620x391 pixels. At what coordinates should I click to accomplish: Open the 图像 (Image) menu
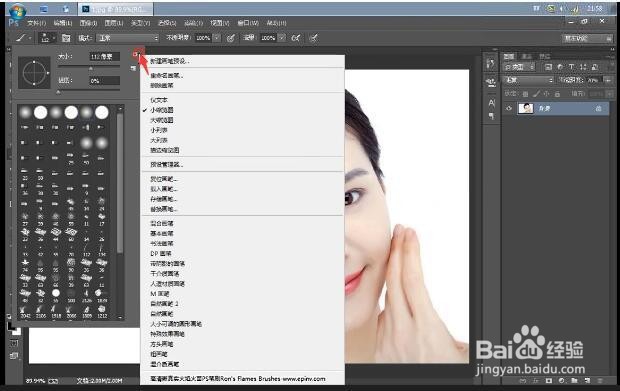(88, 23)
